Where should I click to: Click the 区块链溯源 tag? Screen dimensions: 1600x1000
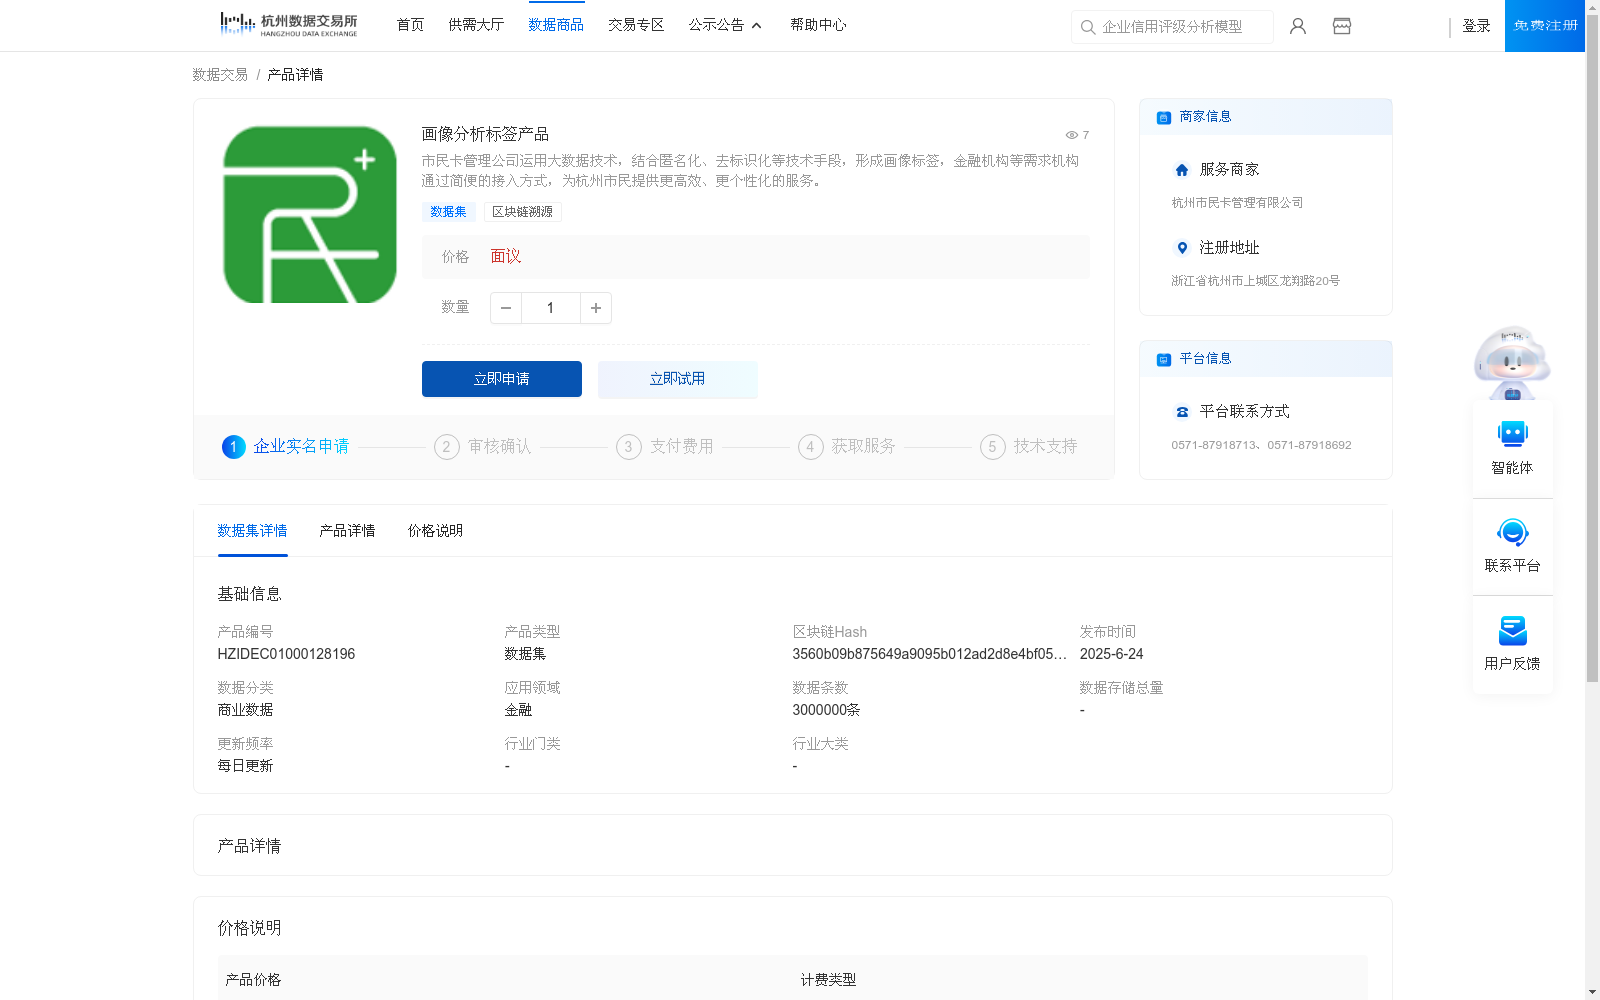click(x=522, y=212)
